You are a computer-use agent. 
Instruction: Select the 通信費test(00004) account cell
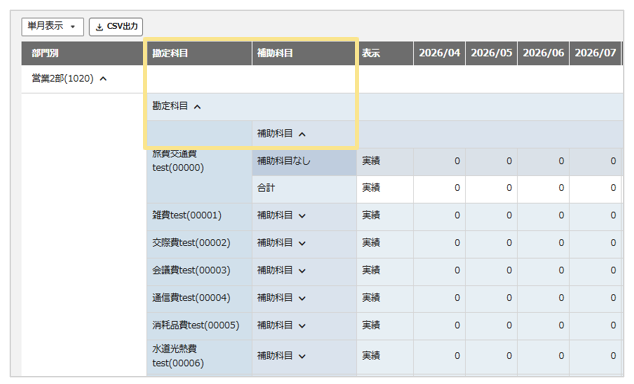point(200,298)
